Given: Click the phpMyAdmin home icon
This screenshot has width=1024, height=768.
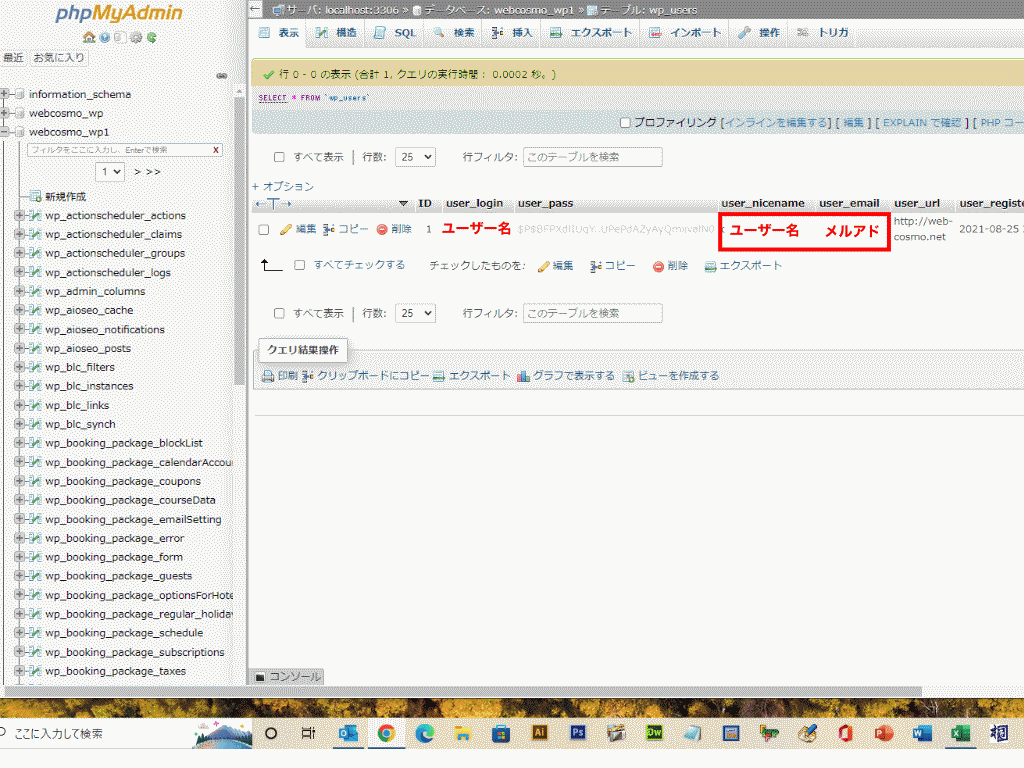Looking at the screenshot, I should click(90, 38).
